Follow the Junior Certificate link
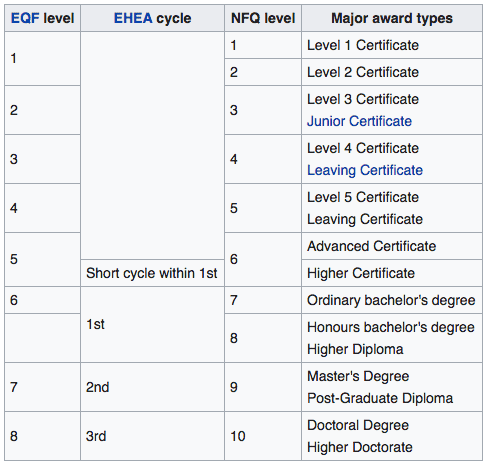The height and width of the screenshot is (466, 488). pos(359,121)
